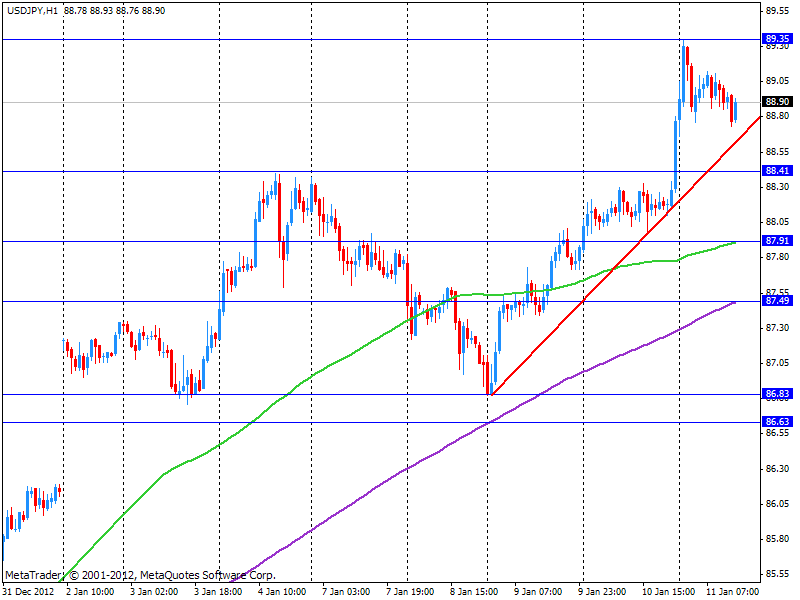Click the blue 88.41 price level label
The width and height of the screenshot is (800, 600).
pyautogui.click(x=777, y=170)
